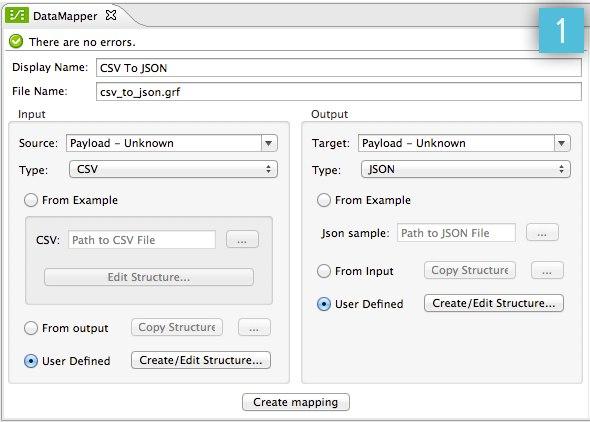Click the Create mapping button
This screenshot has width=590, height=422.
tap(296, 402)
